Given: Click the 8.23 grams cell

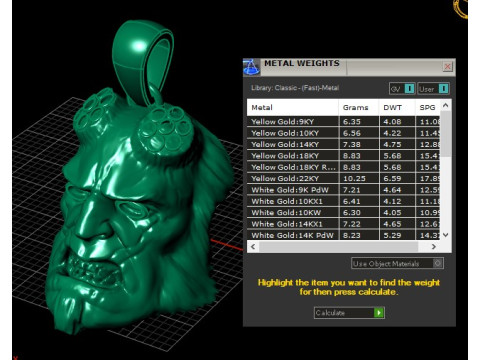Looking at the screenshot, I should click(x=359, y=235).
